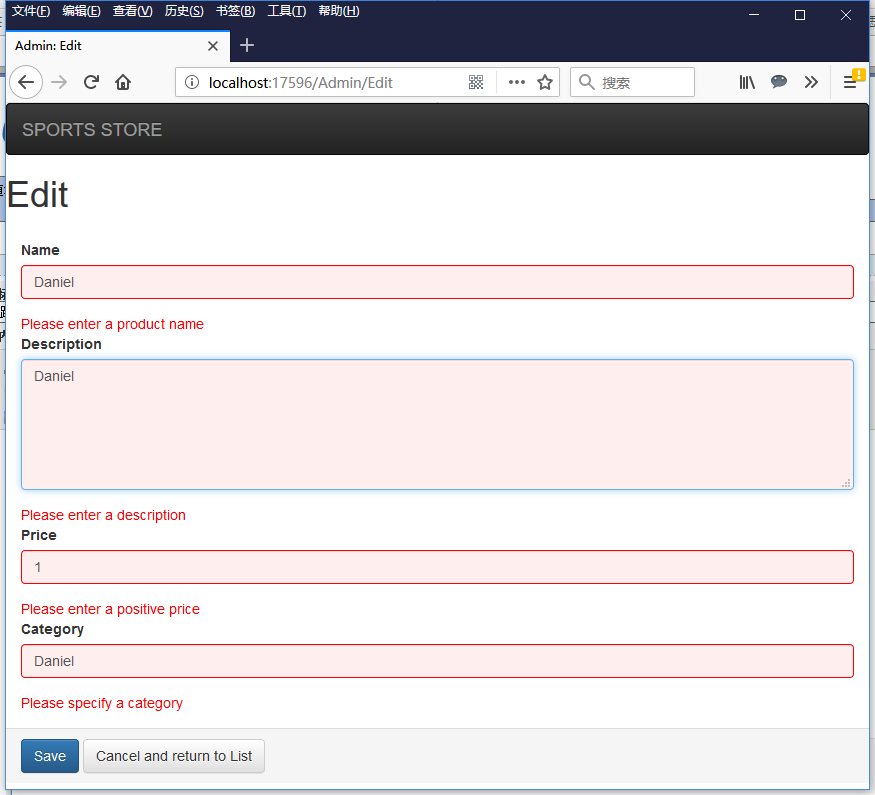The image size is (875, 795).
Task: Click the QR code icon in address bar
Action: (x=475, y=83)
